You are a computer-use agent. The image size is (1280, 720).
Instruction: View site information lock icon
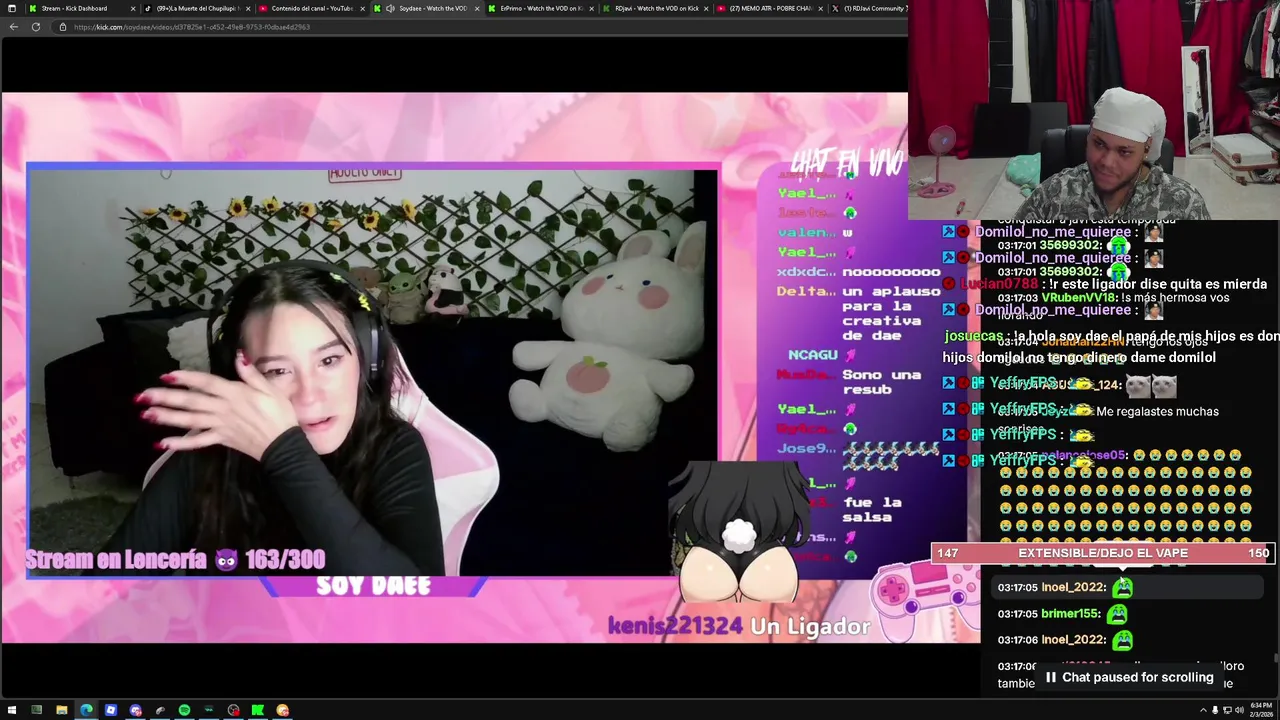pyautogui.click(x=63, y=27)
